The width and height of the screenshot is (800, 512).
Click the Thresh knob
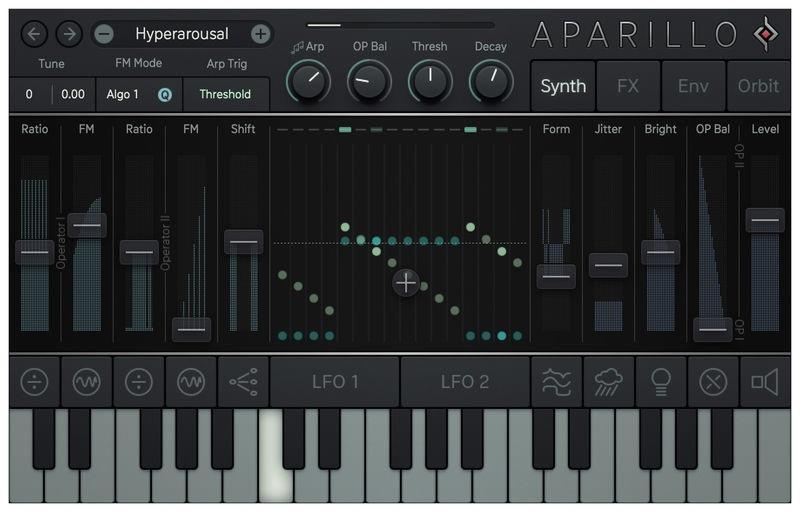pyautogui.click(x=430, y=82)
